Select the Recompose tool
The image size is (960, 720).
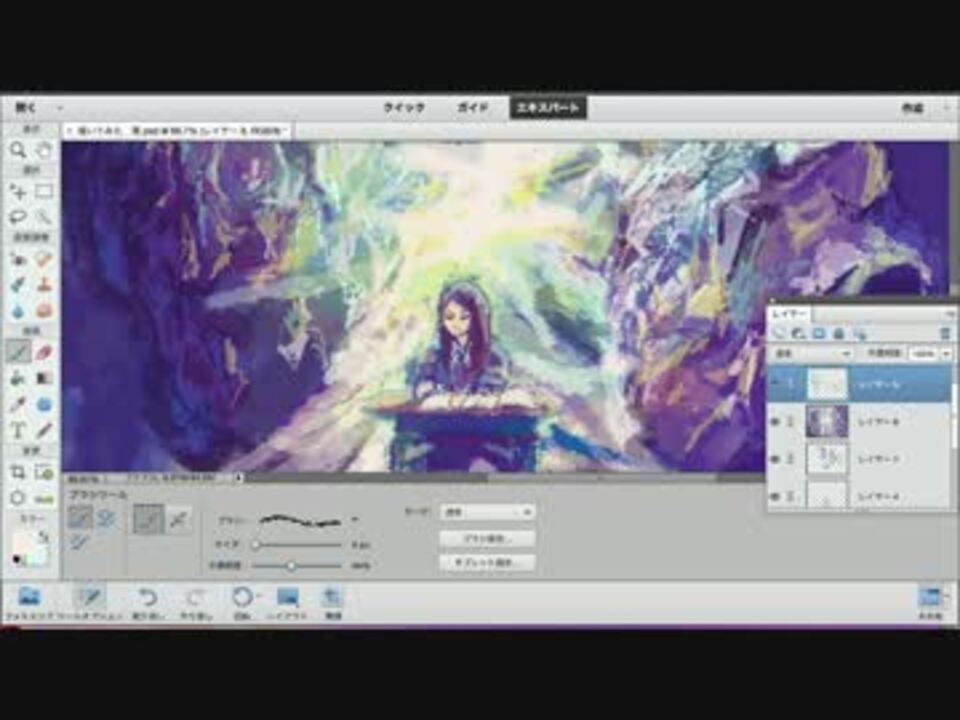tap(43, 472)
